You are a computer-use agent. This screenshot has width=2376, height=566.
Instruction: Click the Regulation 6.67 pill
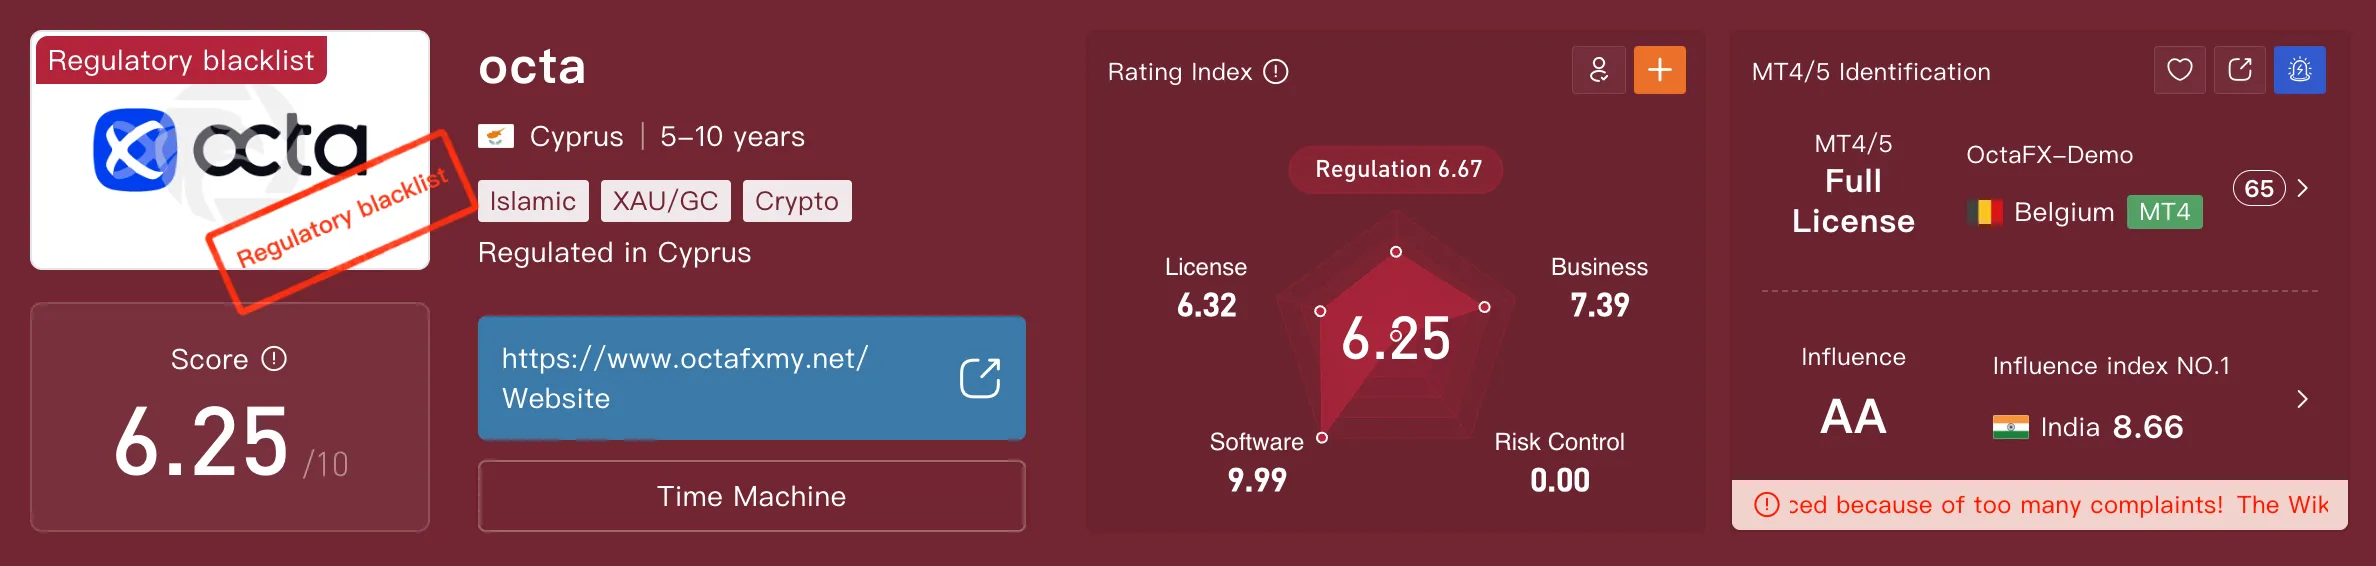(1396, 169)
